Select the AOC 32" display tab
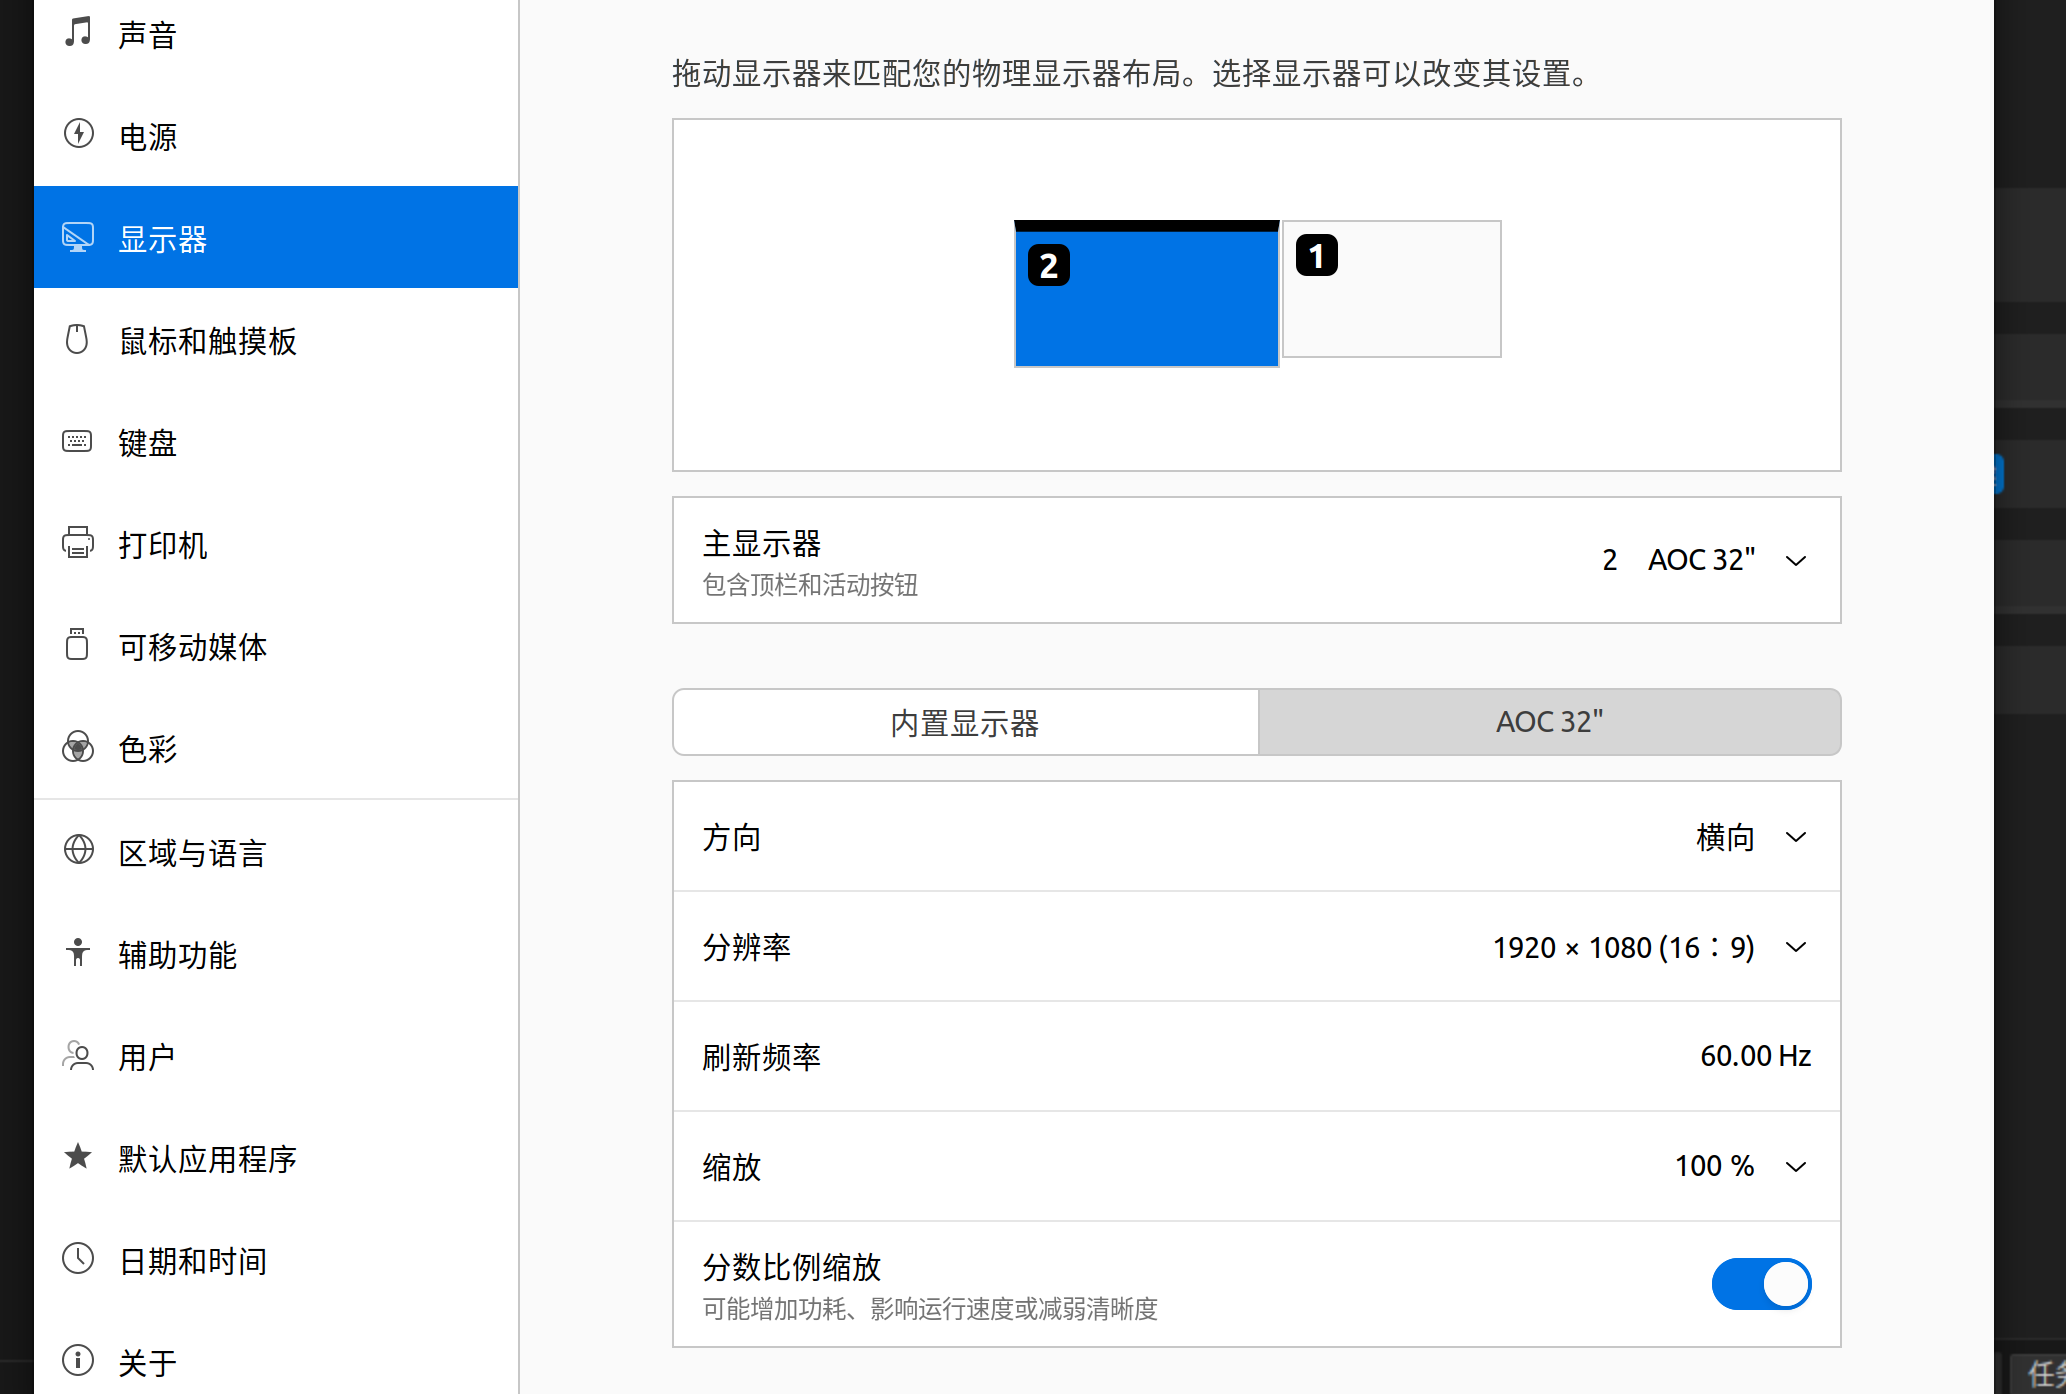This screenshot has width=2066, height=1394. 1549,722
